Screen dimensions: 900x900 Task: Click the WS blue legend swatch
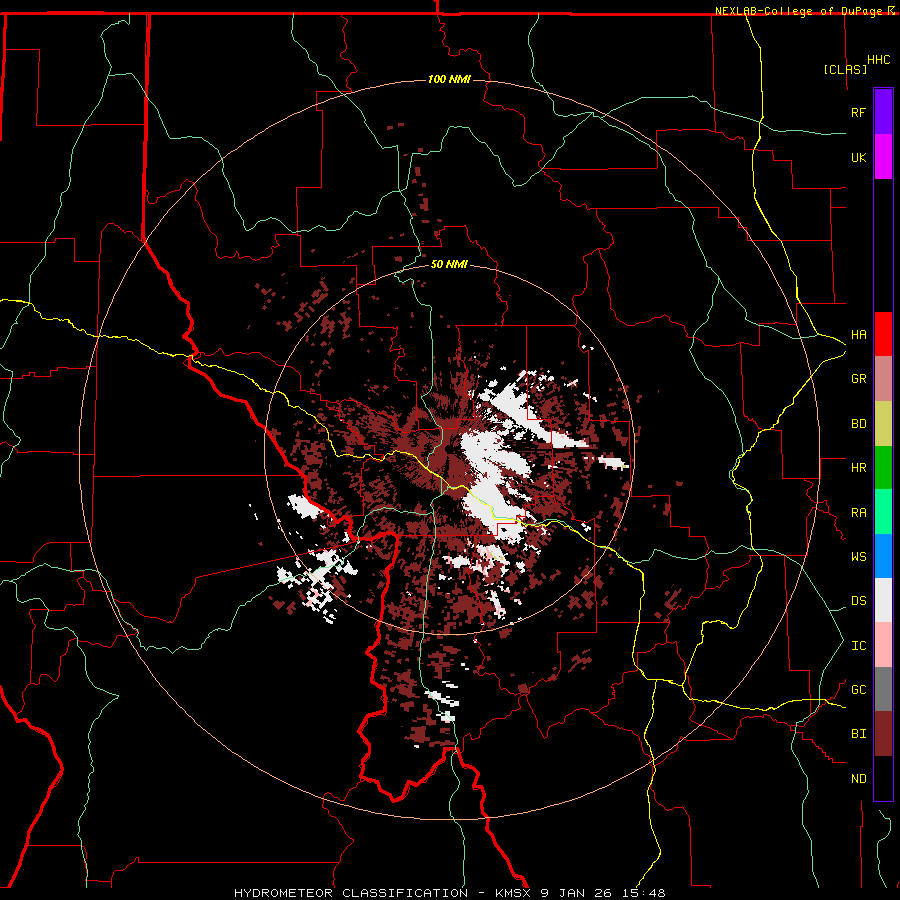pos(883,556)
